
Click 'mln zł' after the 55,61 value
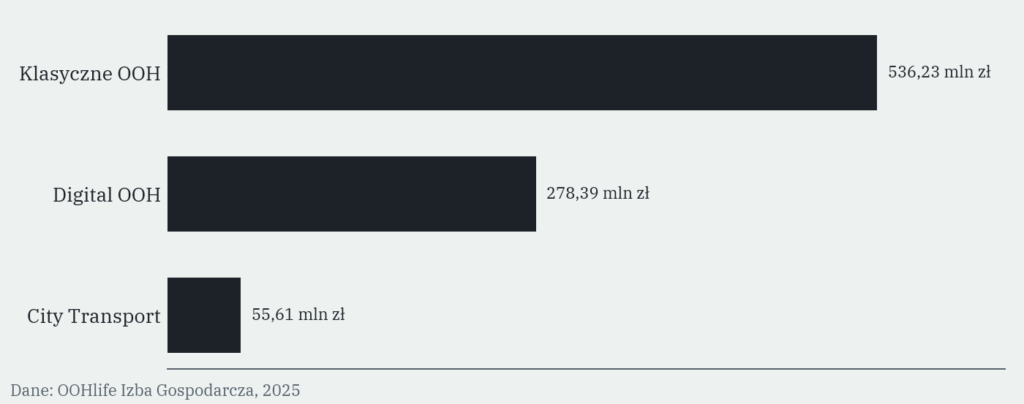[x=321, y=315]
